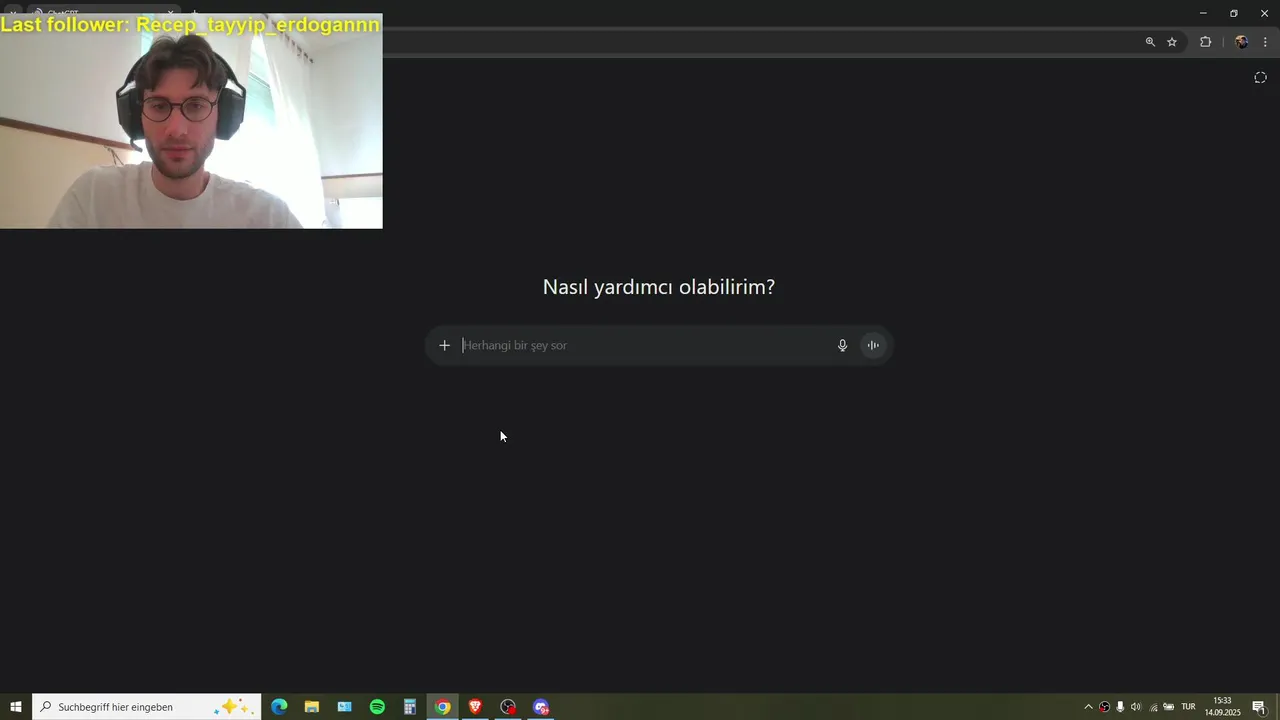Viewport: 1280px width, 720px height.
Task: Switch keyboard layout via TUR indicator
Action: (x=1188, y=707)
